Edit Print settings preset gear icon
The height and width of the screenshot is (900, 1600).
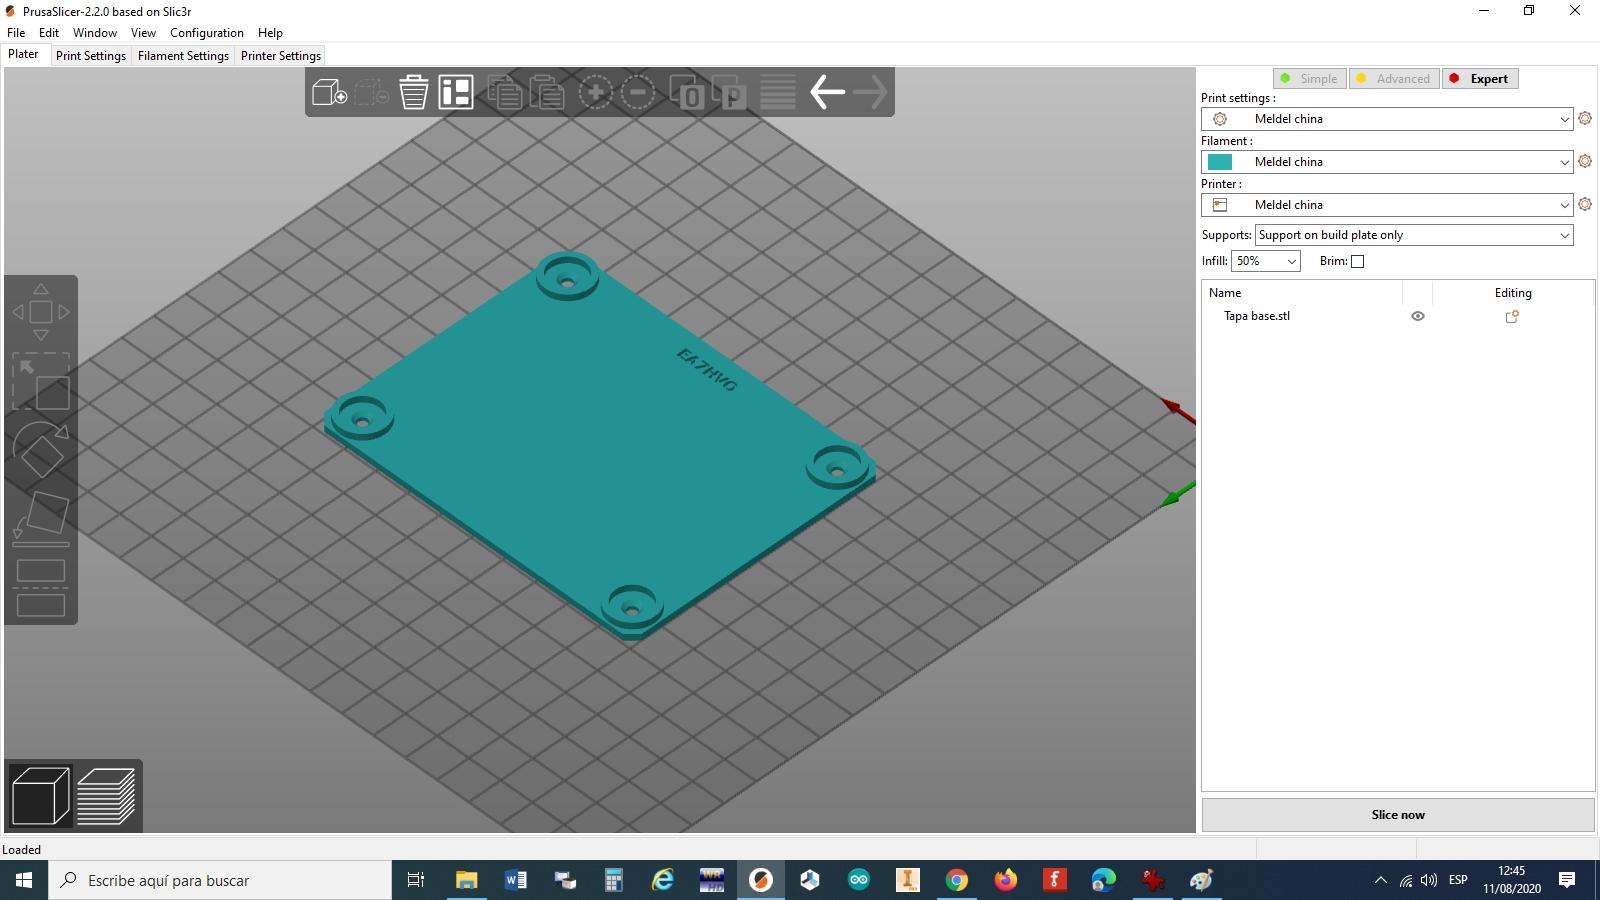(1585, 118)
